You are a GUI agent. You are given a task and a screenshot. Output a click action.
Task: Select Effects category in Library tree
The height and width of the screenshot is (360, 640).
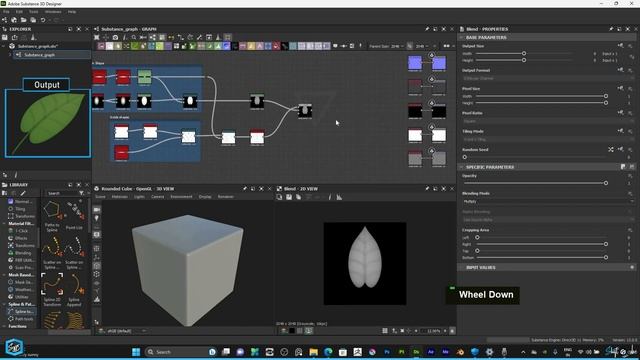[x=21, y=238]
